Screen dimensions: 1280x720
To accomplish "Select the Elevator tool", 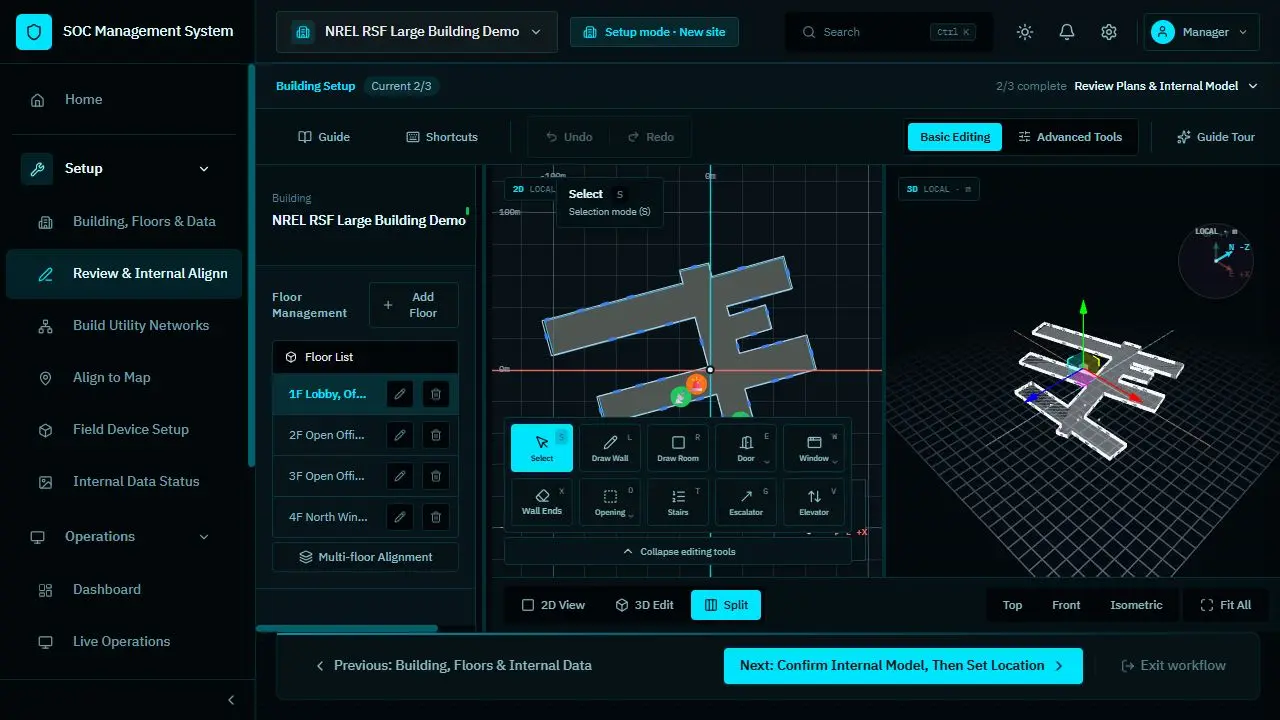I will click(x=814, y=502).
